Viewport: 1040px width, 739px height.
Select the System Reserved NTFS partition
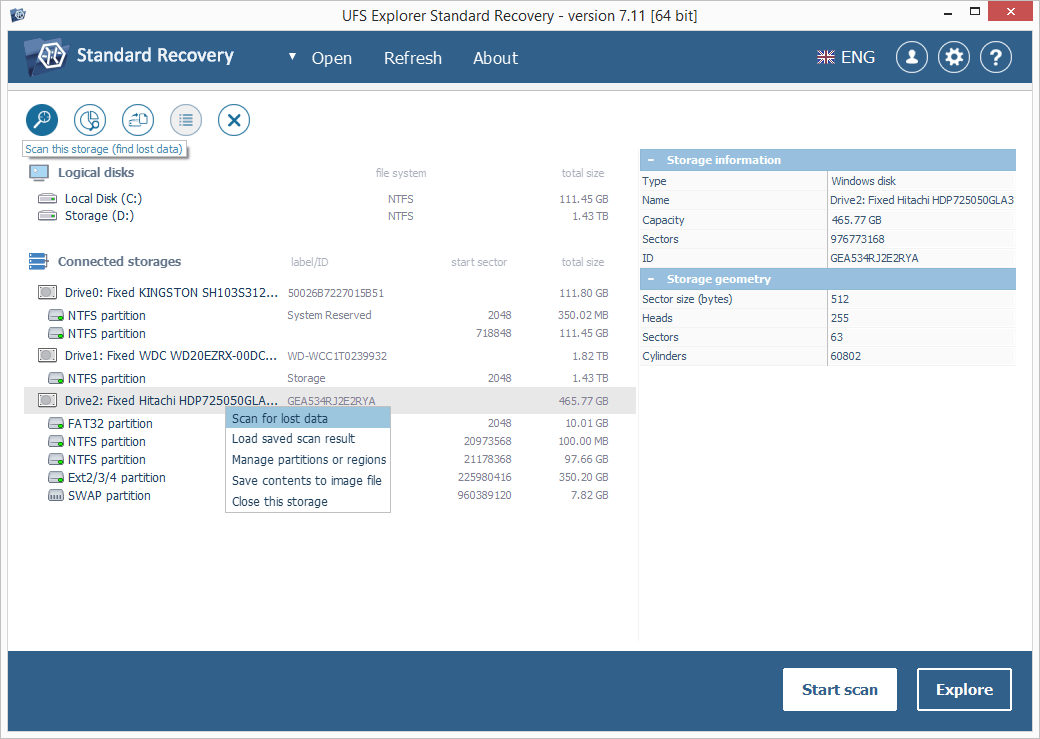(330, 315)
